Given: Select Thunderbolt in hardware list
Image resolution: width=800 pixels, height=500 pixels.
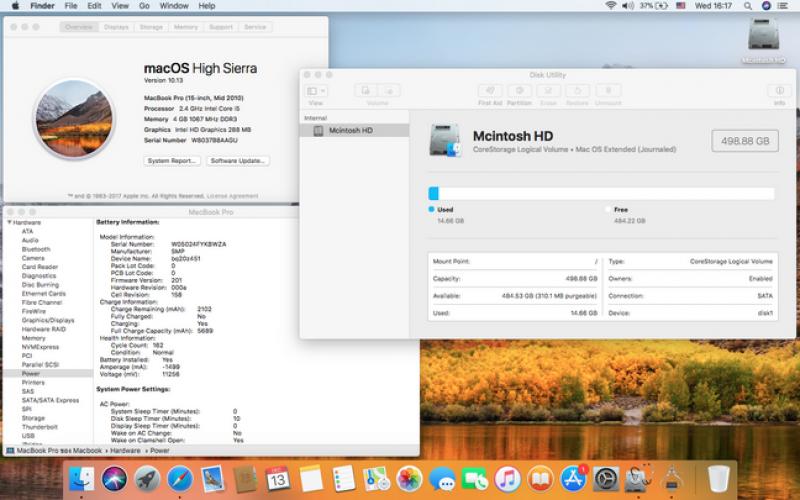Looking at the screenshot, I should click(x=40, y=427).
